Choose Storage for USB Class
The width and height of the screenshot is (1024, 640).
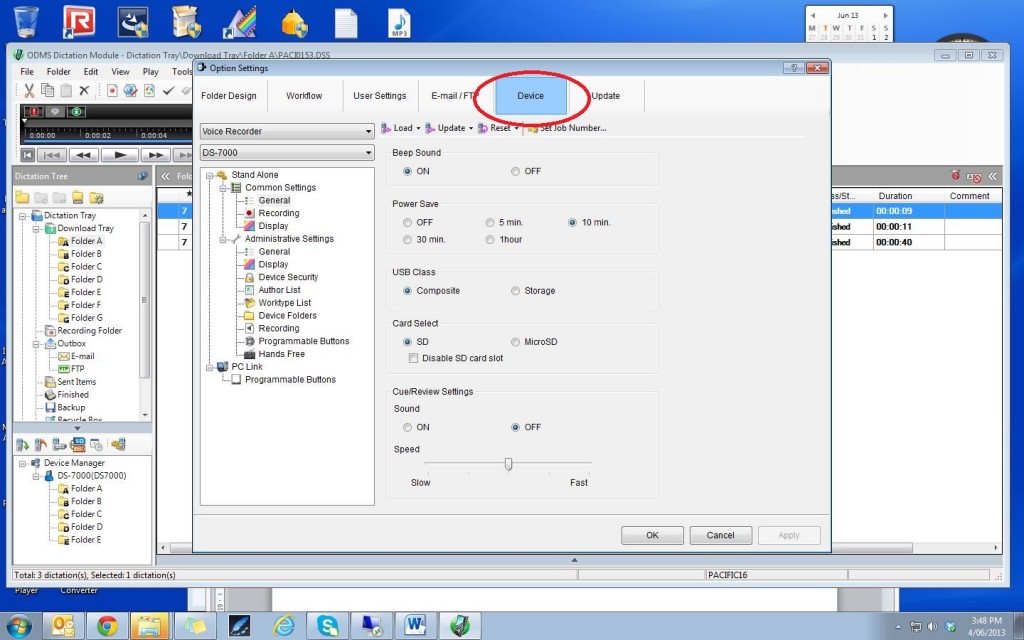[x=515, y=291]
